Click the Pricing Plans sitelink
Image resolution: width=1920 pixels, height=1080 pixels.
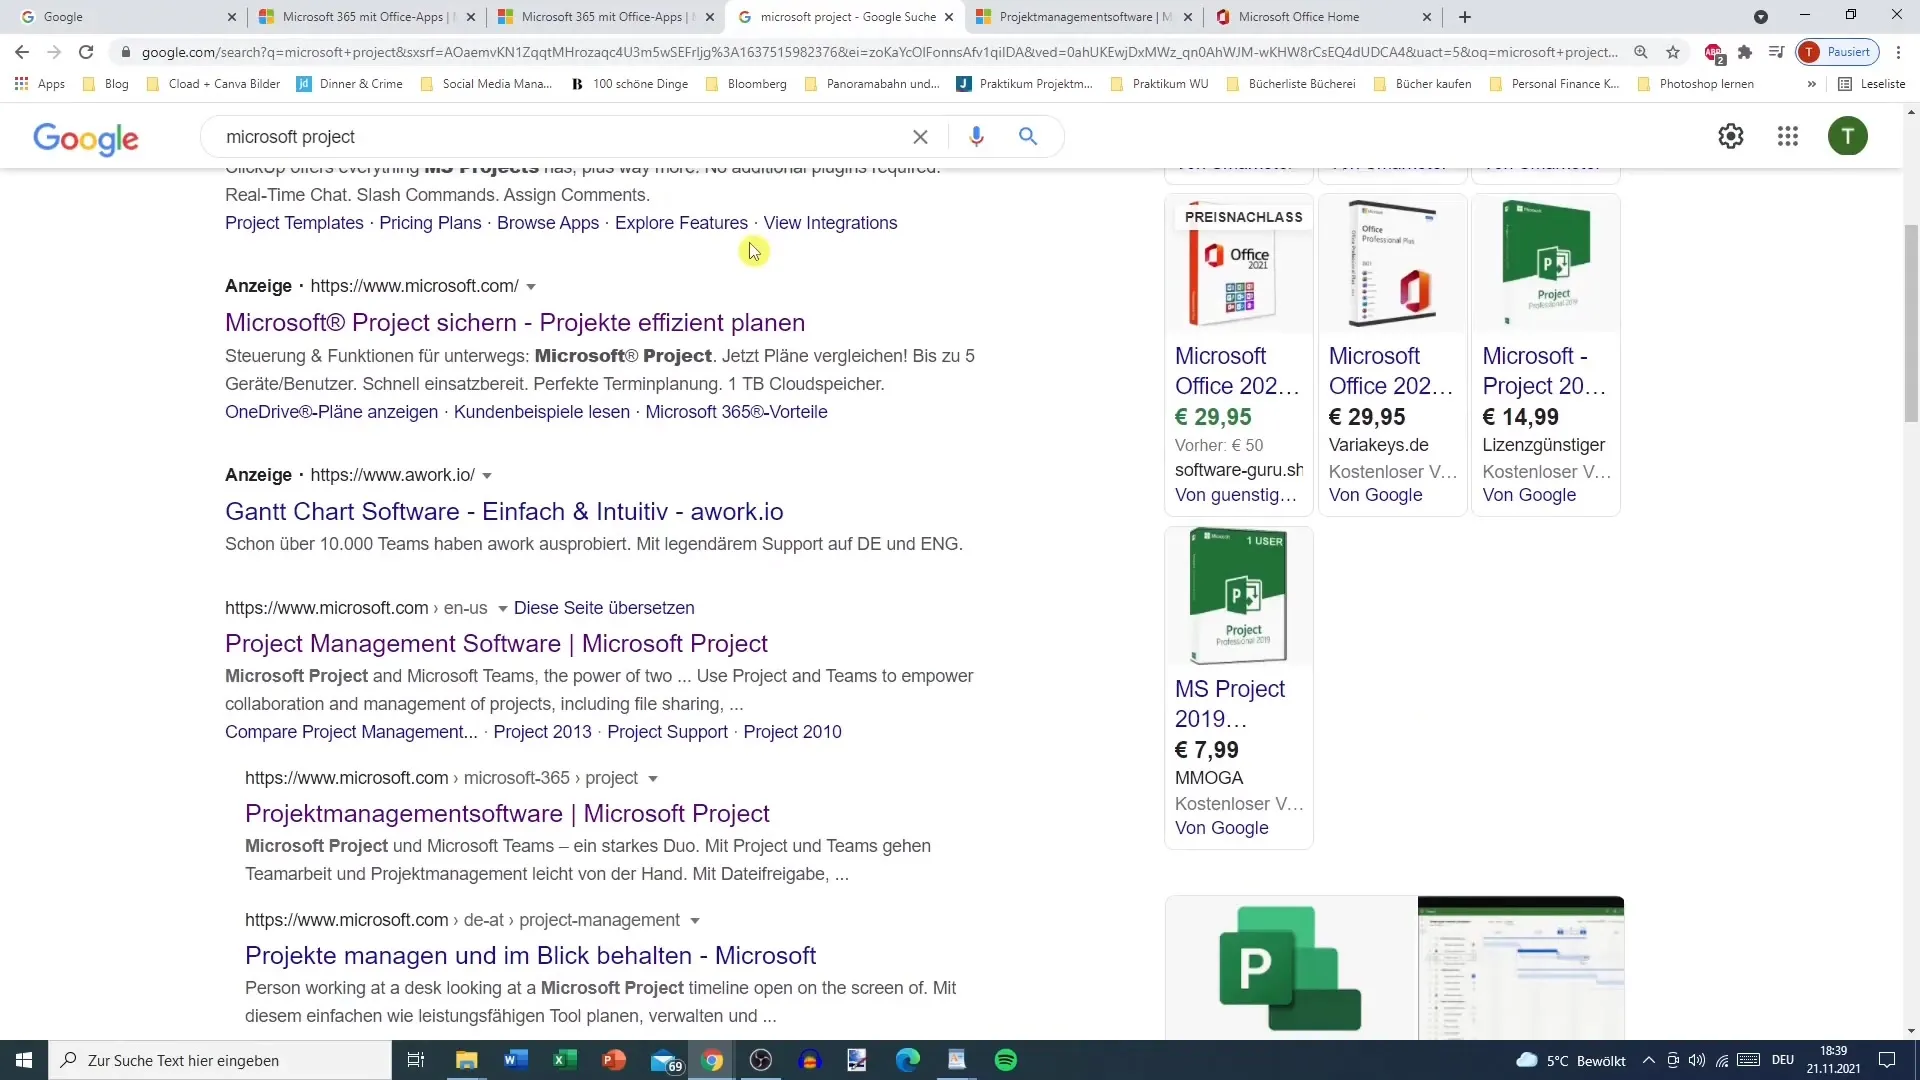point(430,223)
